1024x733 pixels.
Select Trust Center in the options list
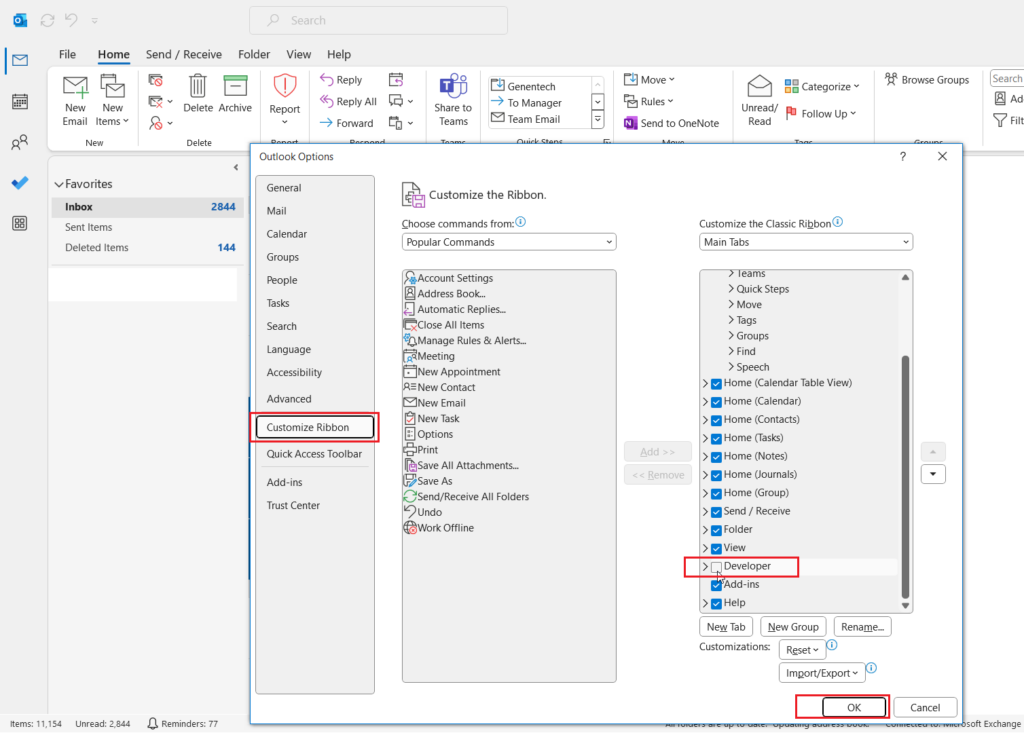[295, 505]
